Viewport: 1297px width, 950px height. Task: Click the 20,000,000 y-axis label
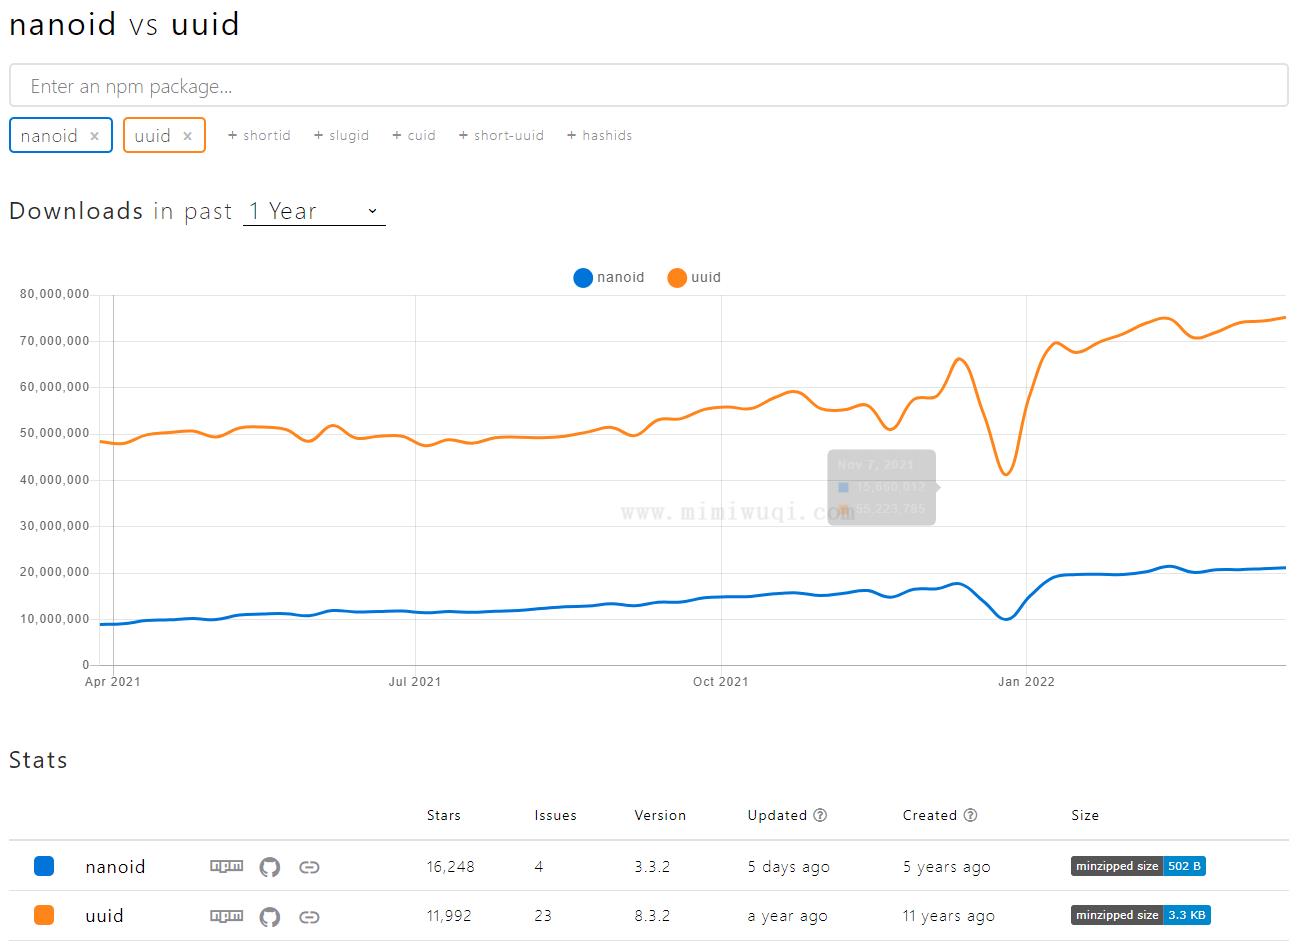click(x=55, y=573)
